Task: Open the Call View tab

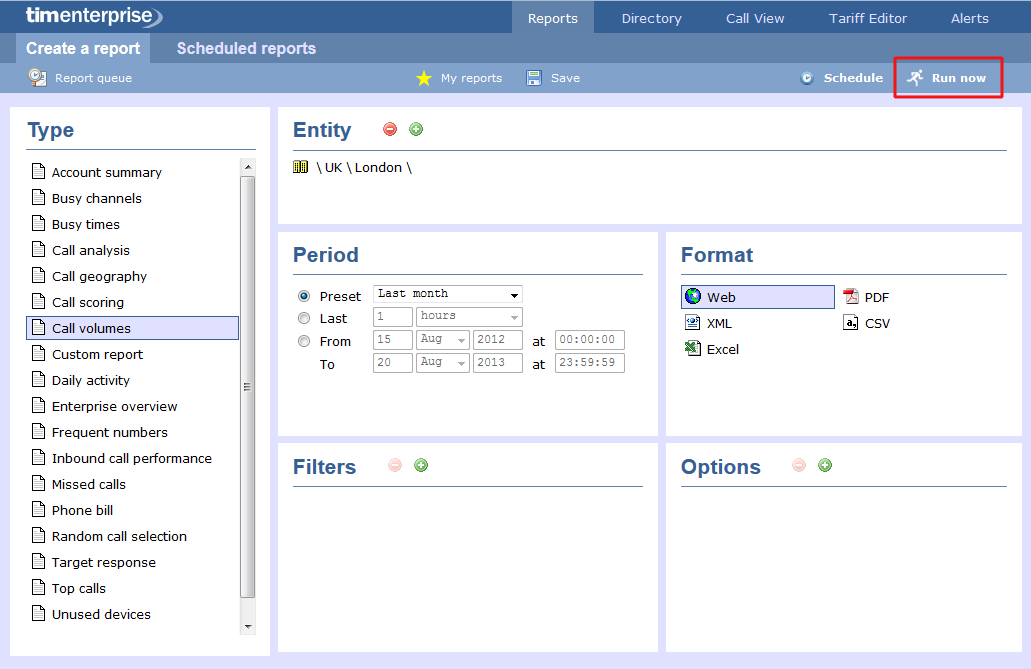Action: coord(755,18)
